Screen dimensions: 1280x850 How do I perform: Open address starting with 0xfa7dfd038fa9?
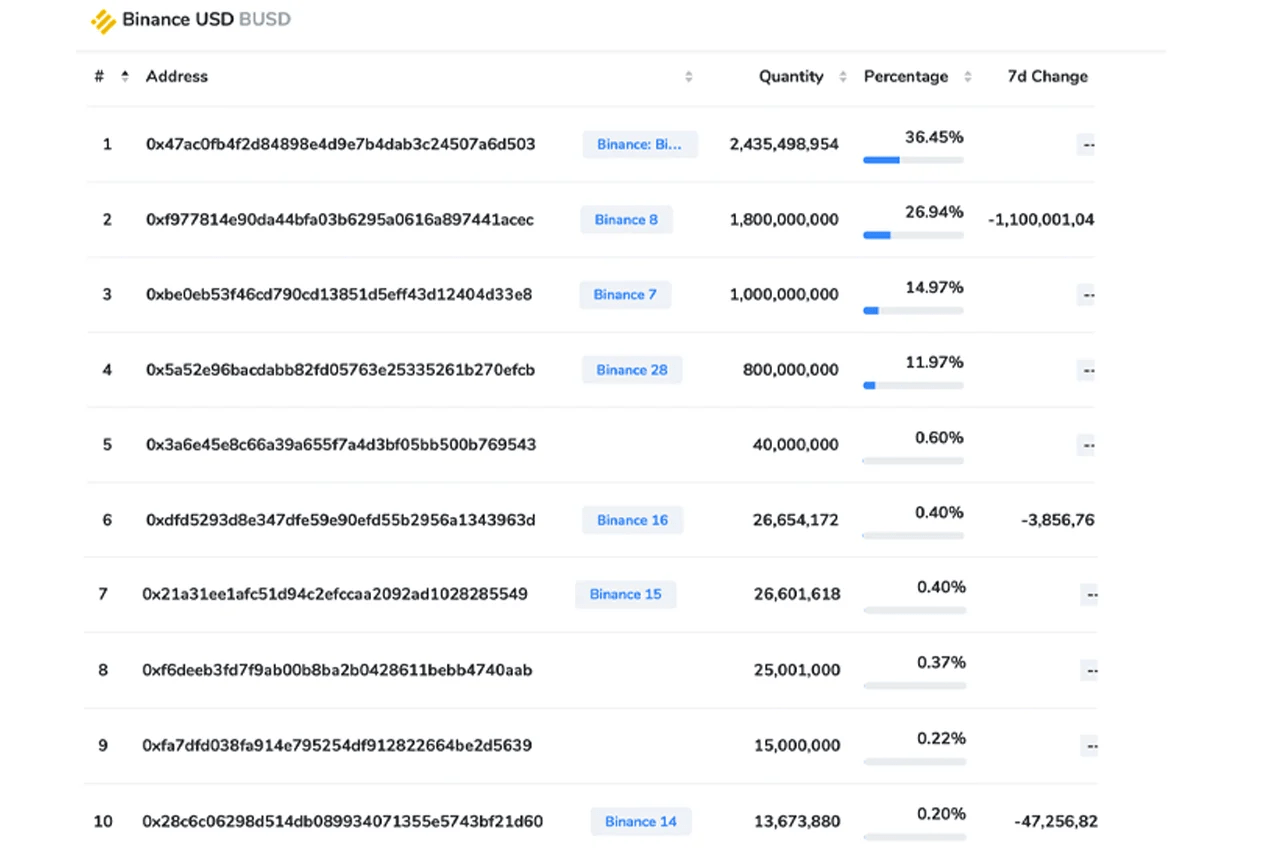[337, 746]
